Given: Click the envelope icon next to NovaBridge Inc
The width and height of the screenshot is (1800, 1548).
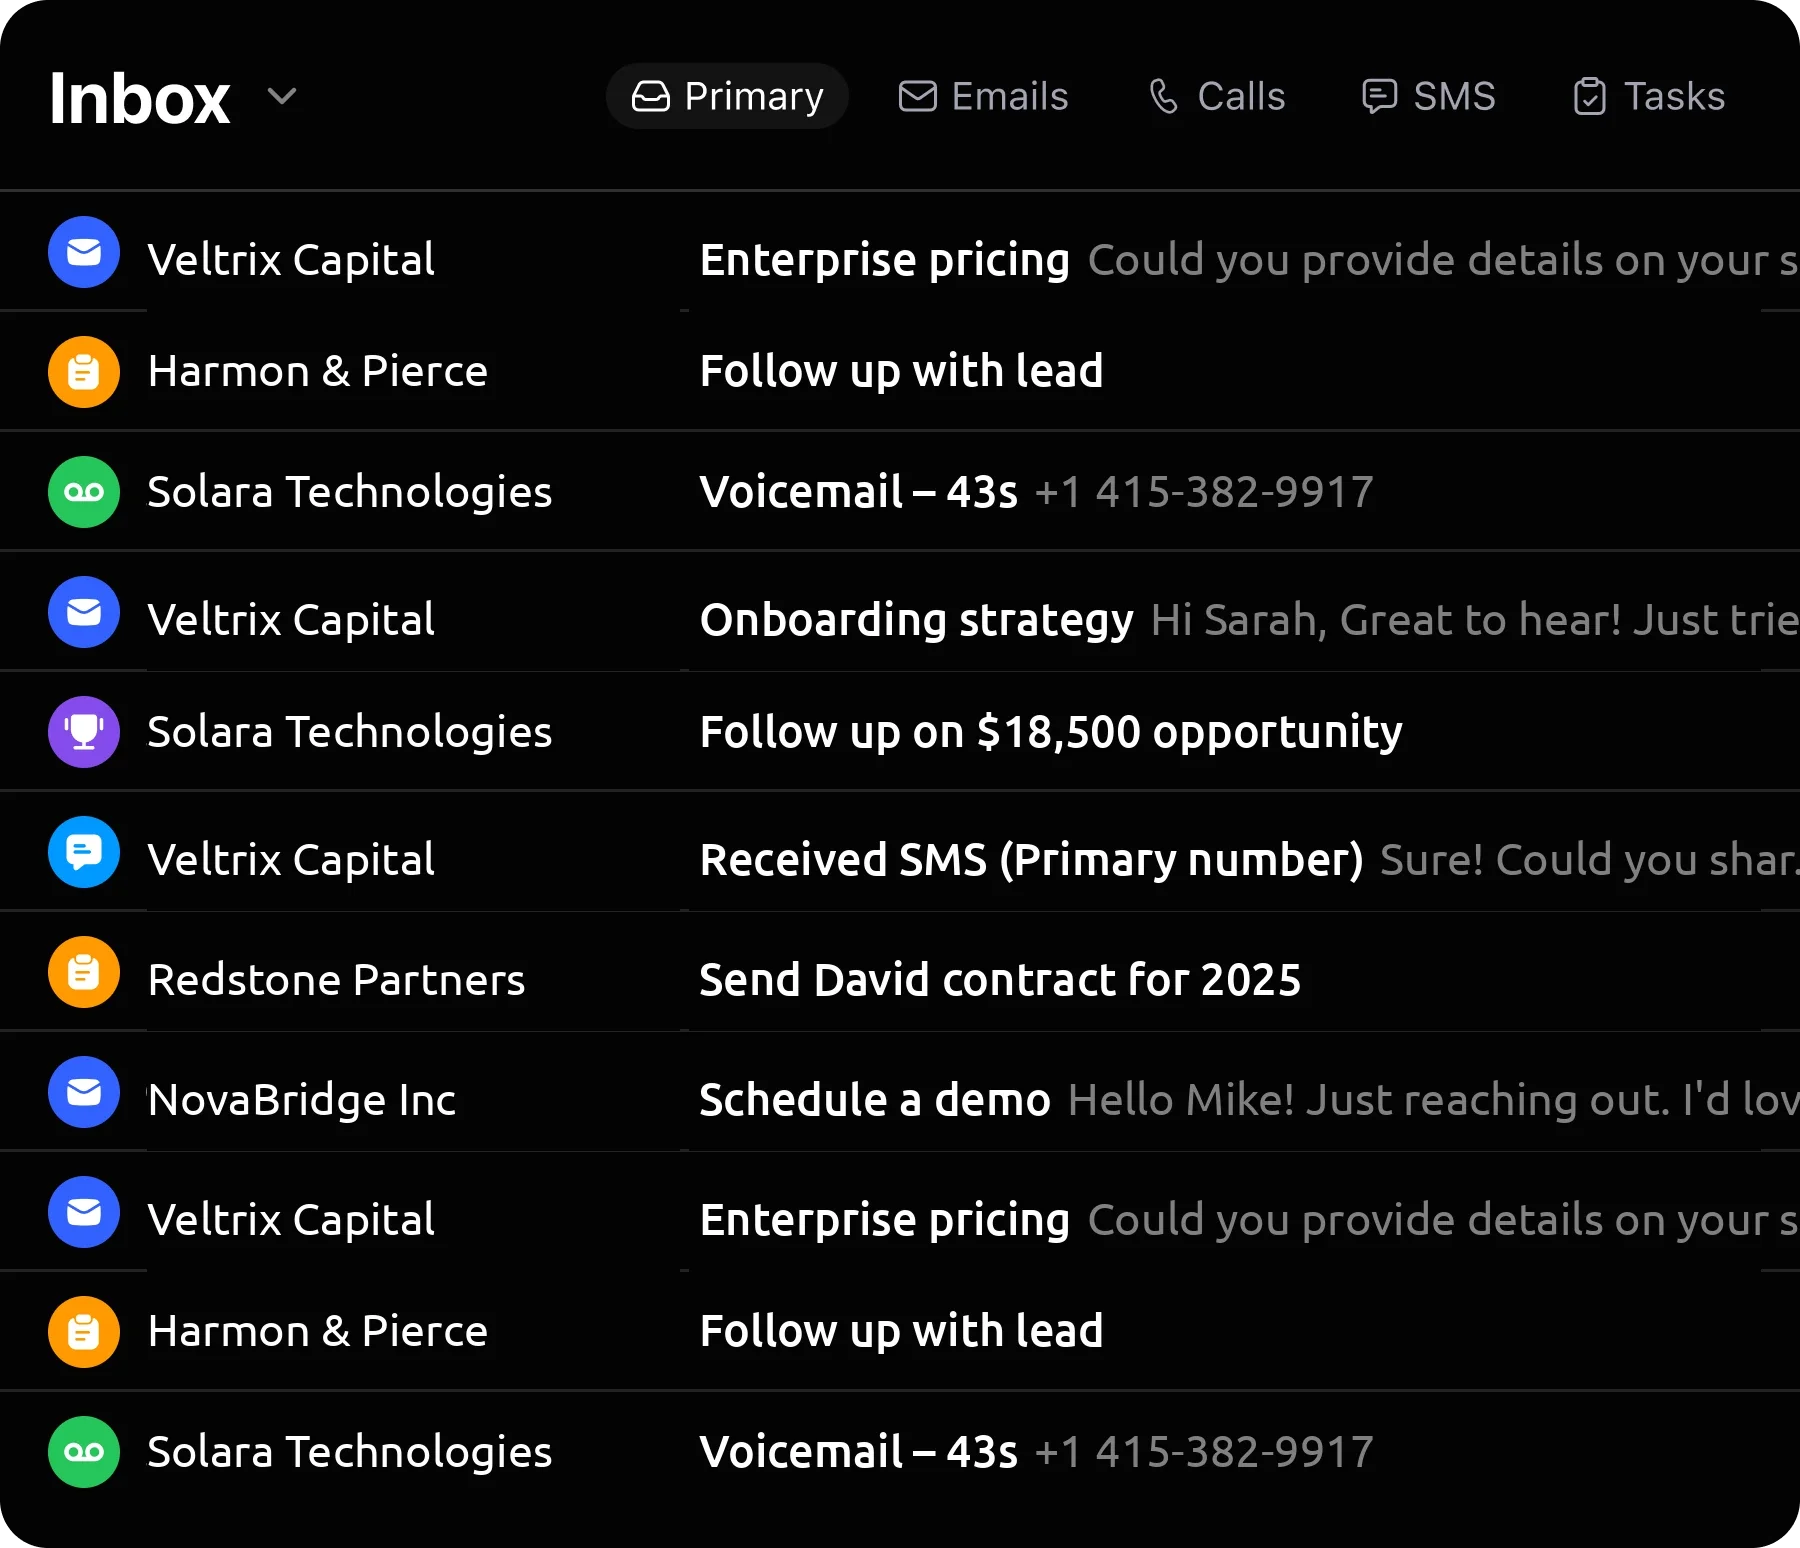Looking at the screenshot, I should [x=84, y=1091].
